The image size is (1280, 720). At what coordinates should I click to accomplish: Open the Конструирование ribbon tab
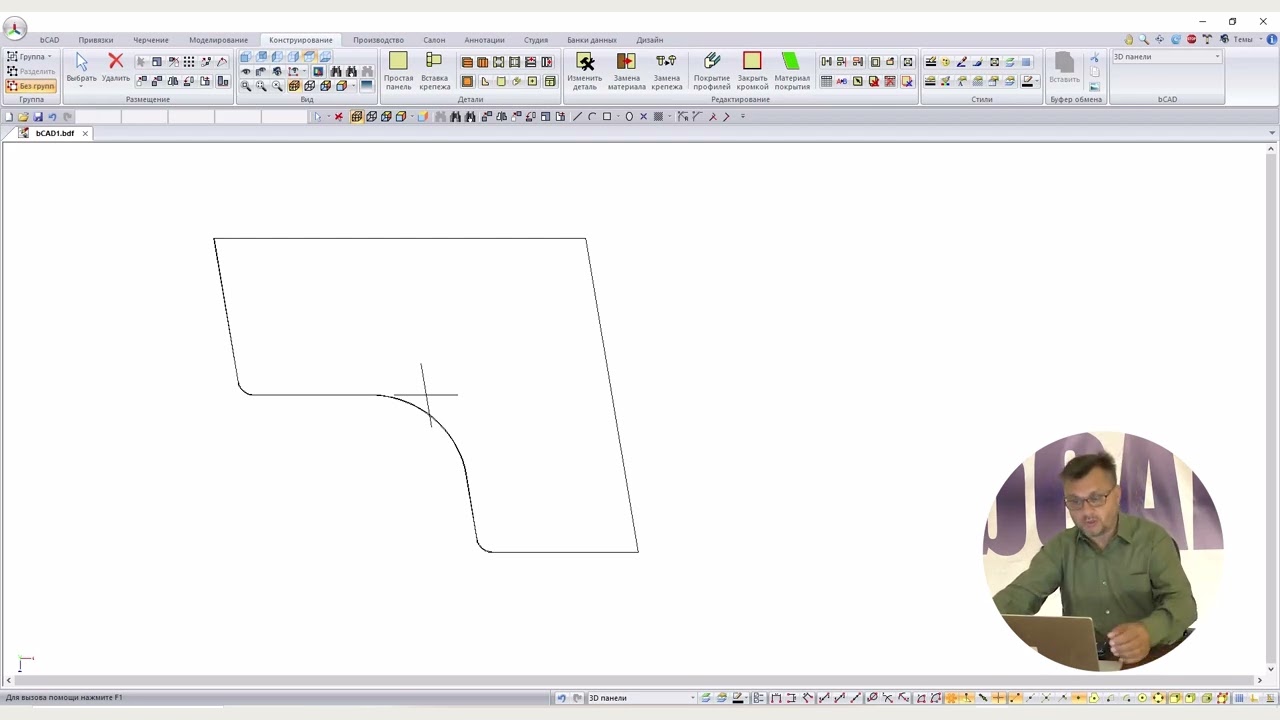300,40
